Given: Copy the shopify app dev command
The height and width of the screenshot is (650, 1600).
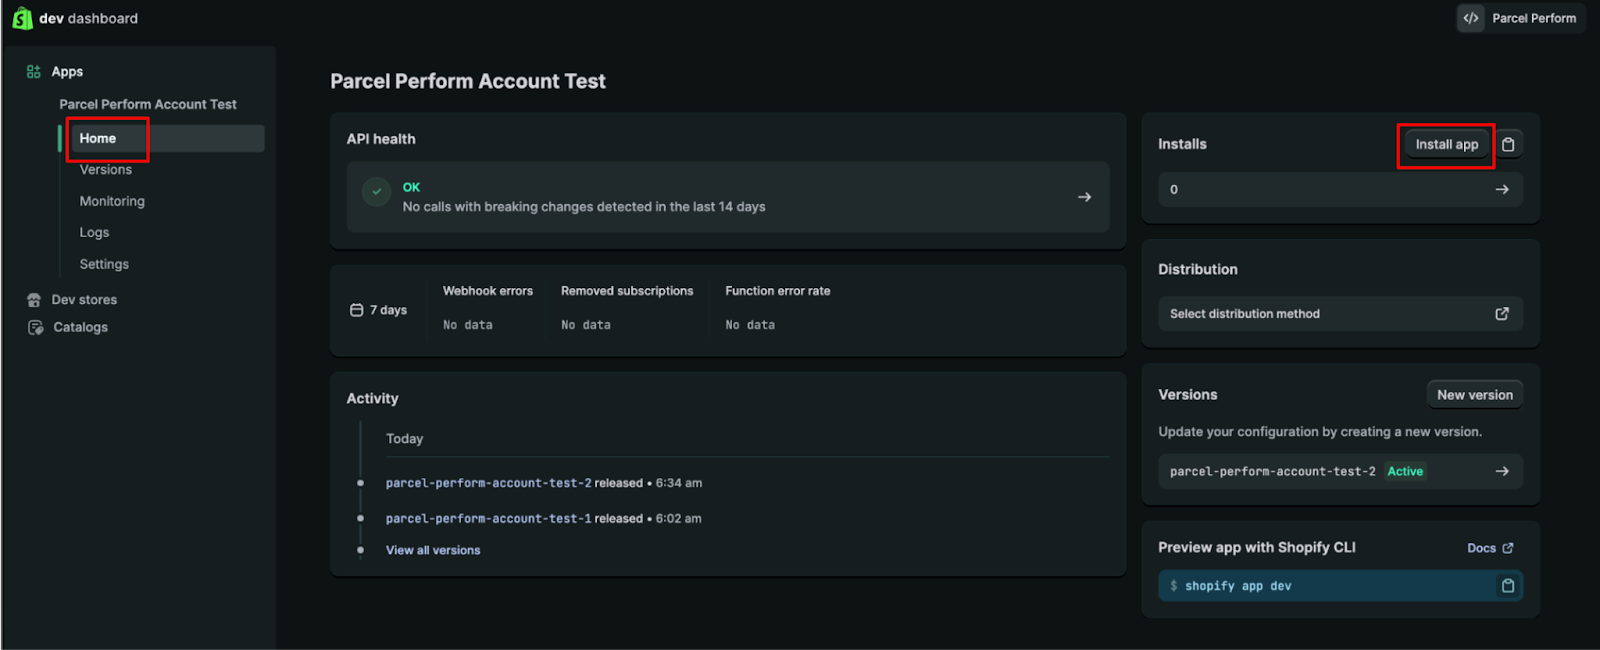Looking at the screenshot, I should 1508,586.
